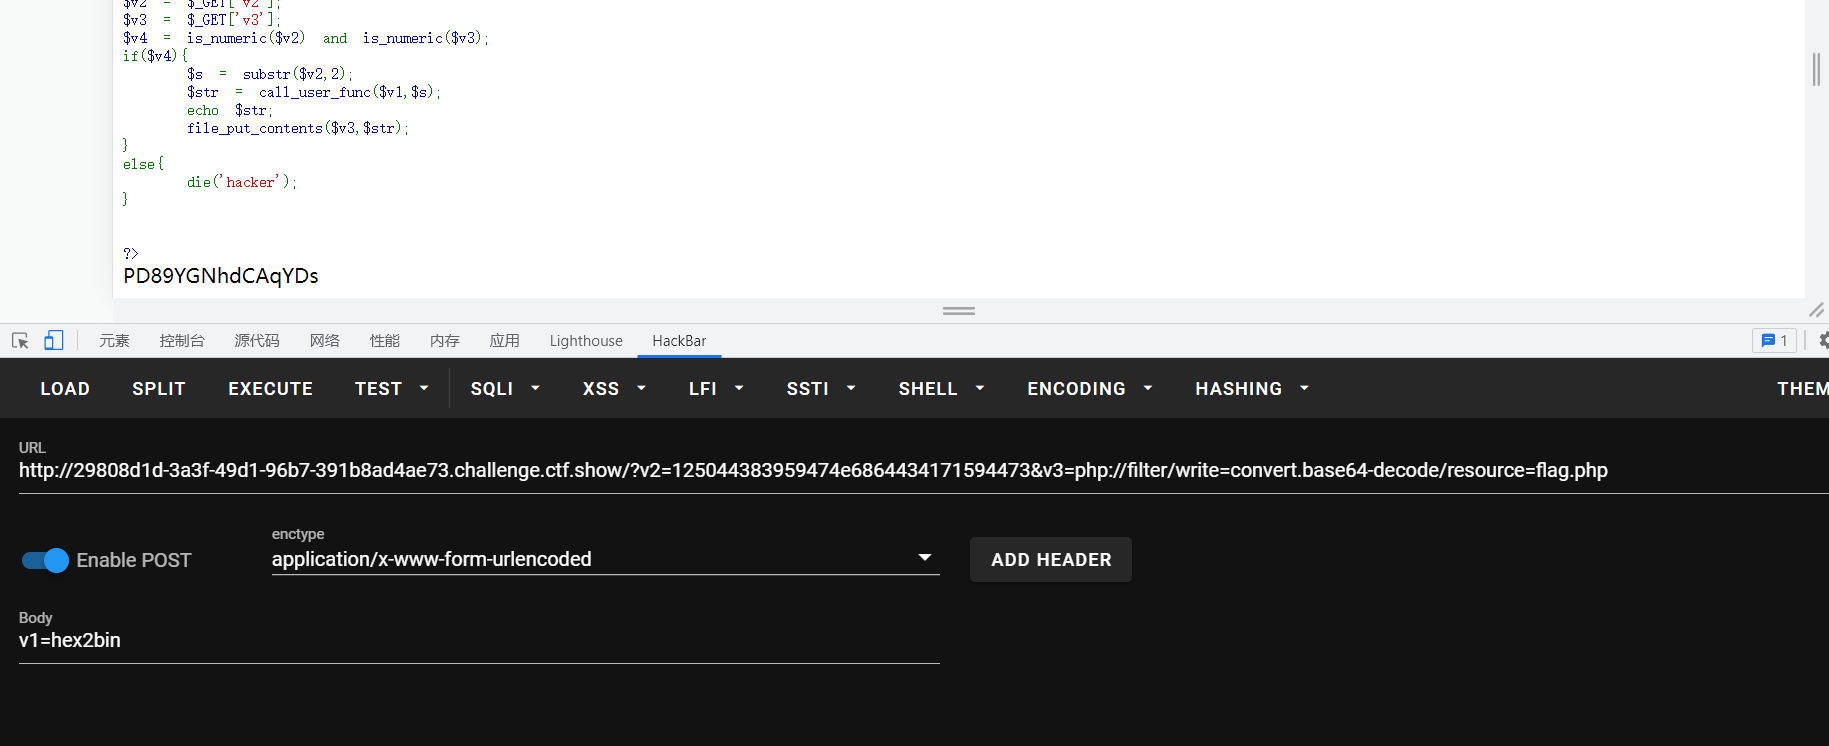Click the SPLIT button in HackBar
The image size is (1829, 746).
coord(159,389)
